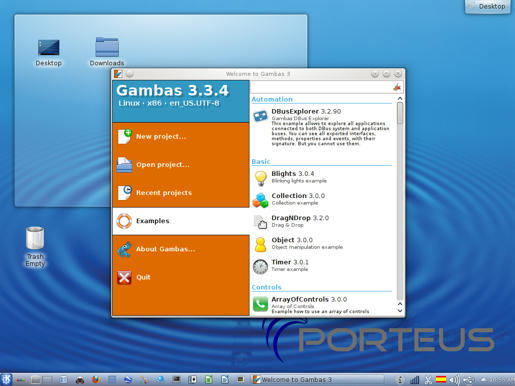This screenshot has width=515, height=386.
Task: Click the About Gambas shrimp mascot icon
Action: point(124,249)
